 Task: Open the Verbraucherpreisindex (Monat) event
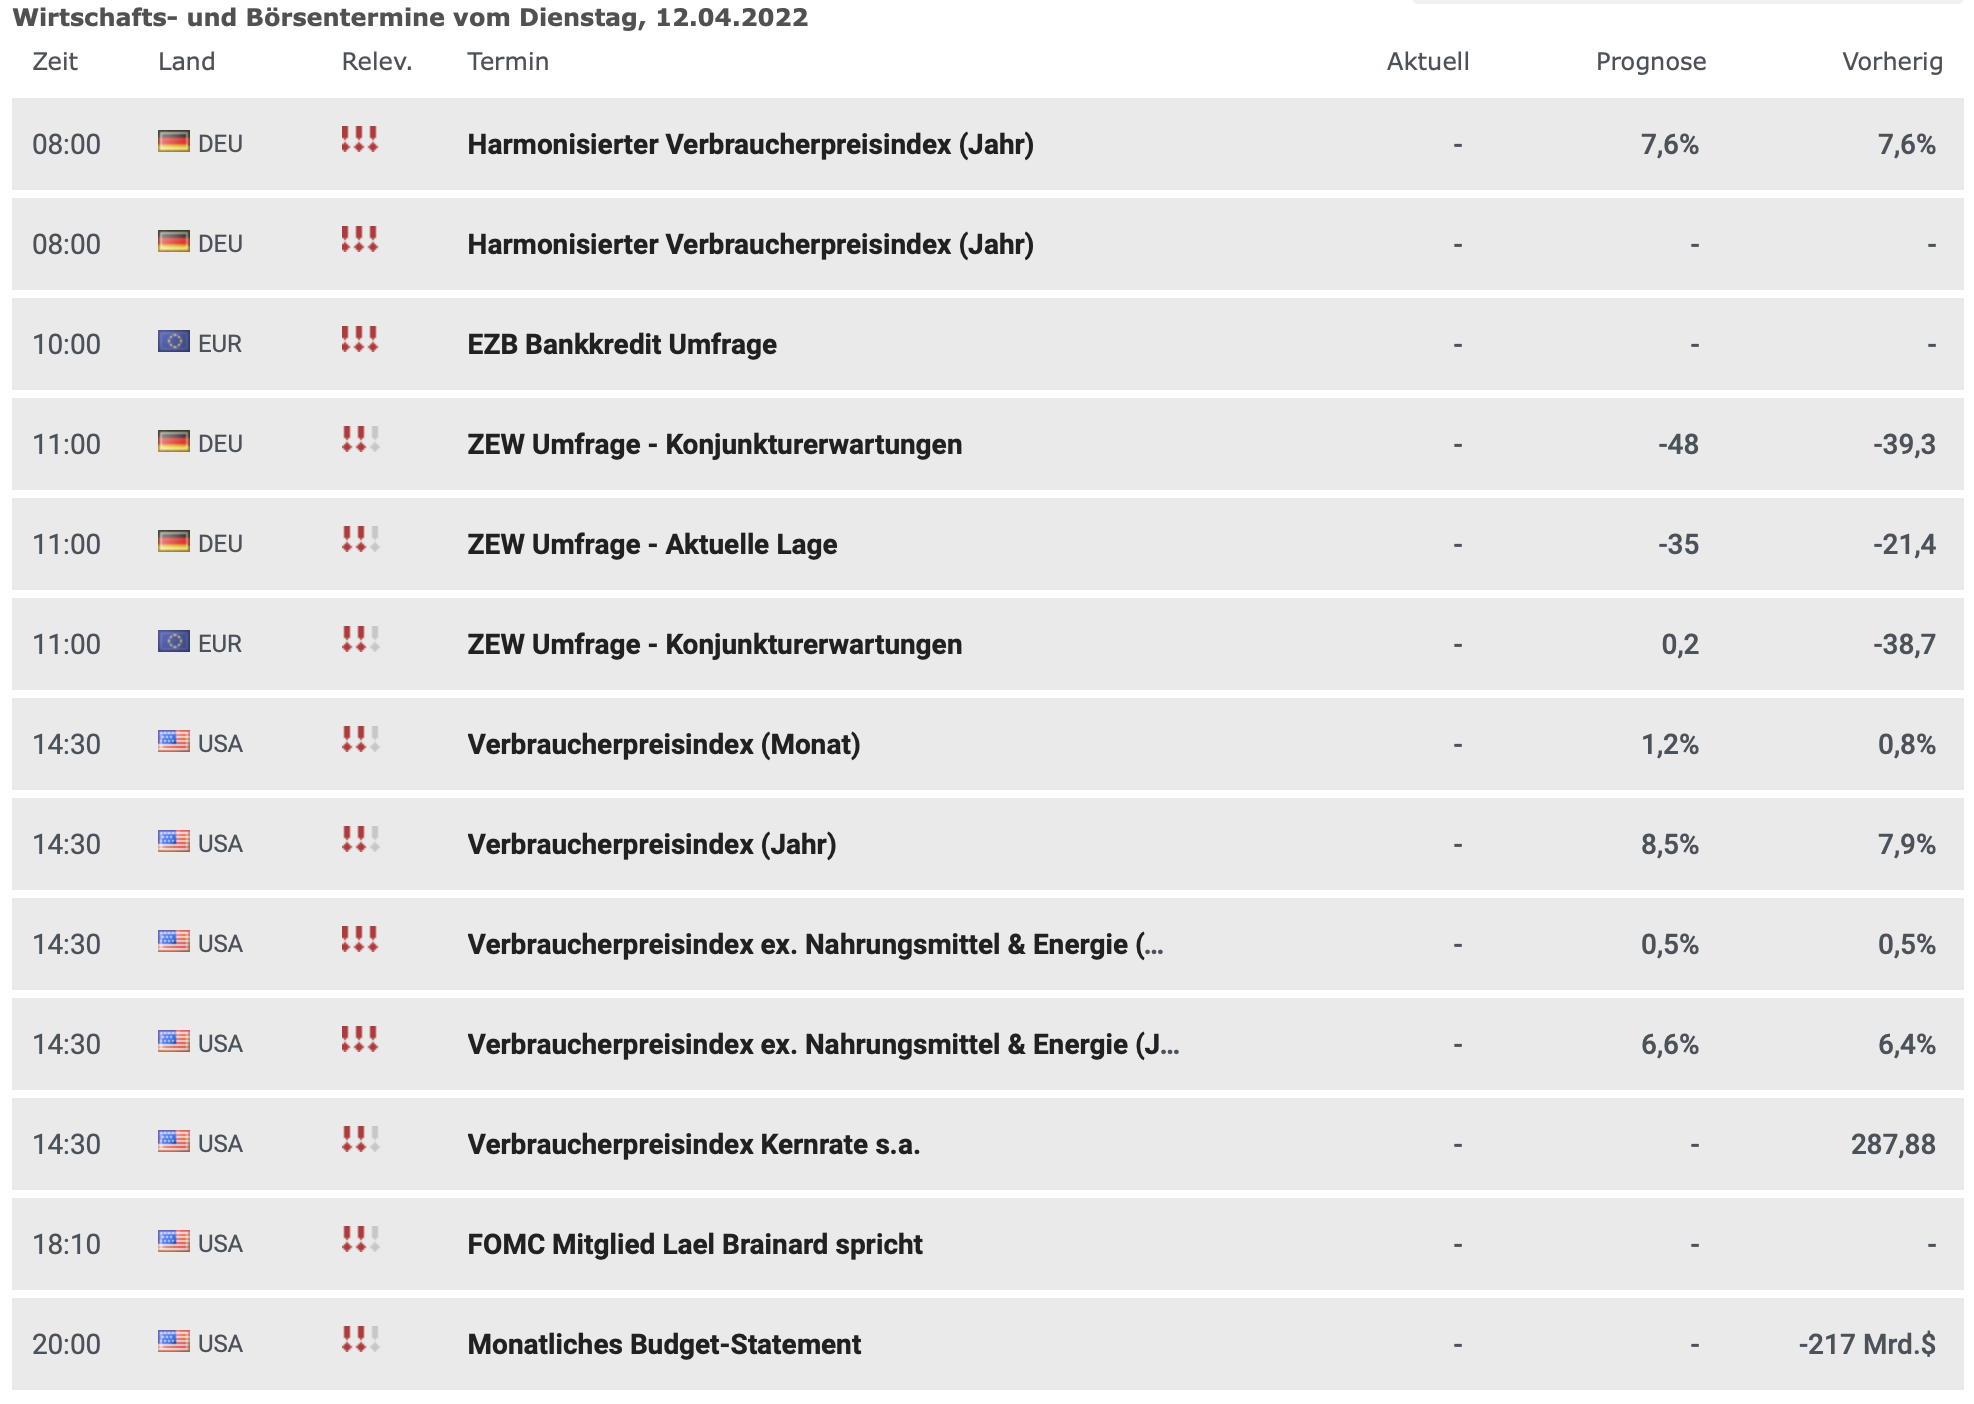tap(664, 744)
